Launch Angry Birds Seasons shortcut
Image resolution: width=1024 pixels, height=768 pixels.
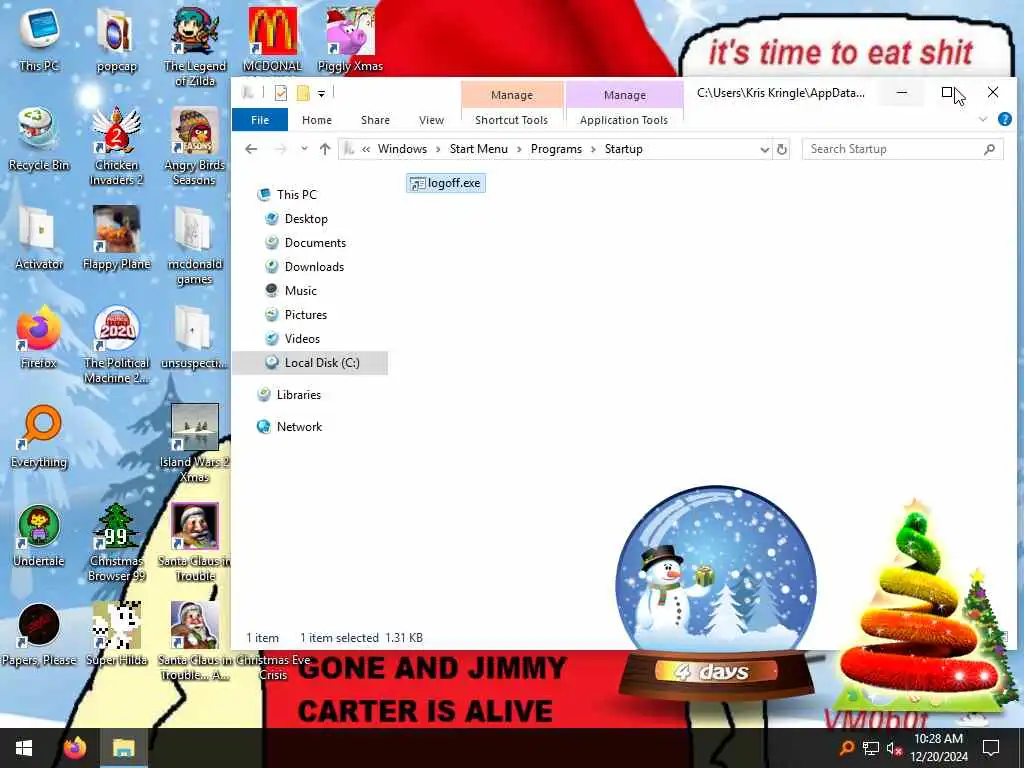click(x=195, y=146)
